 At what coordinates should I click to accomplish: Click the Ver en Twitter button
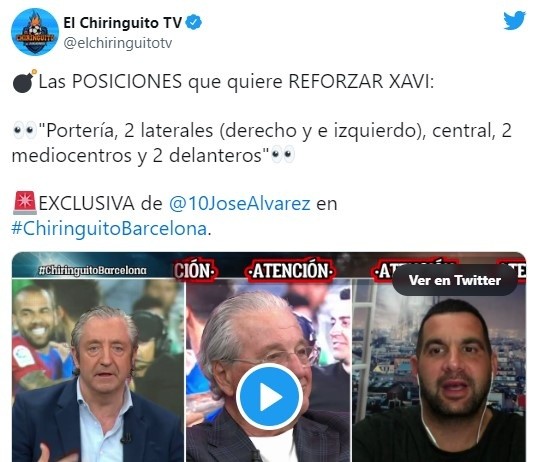[455, 280]
